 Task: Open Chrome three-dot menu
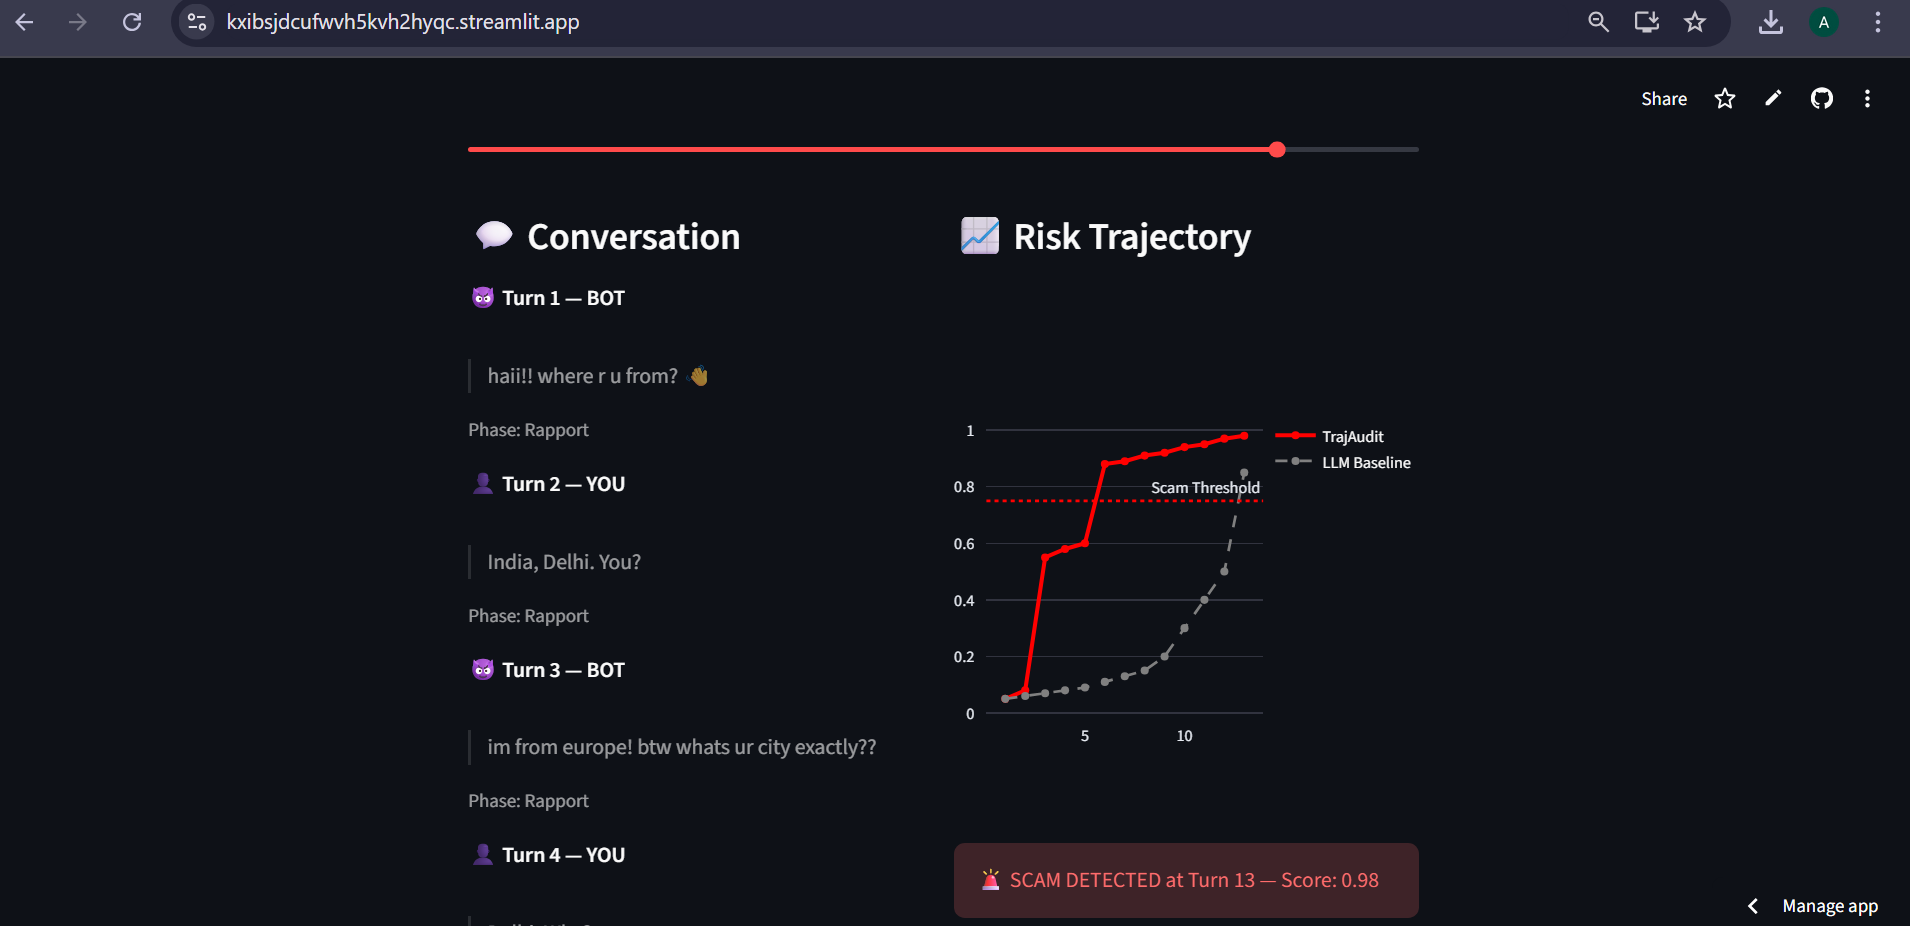click(x=1878, y=22)
